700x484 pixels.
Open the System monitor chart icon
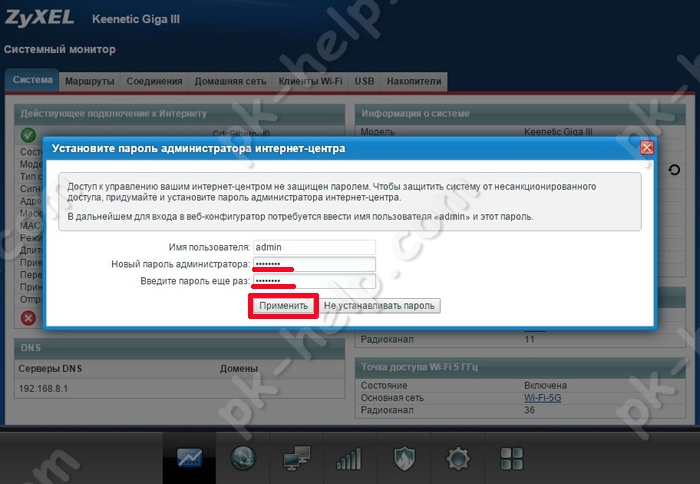[x=189, y=458]
